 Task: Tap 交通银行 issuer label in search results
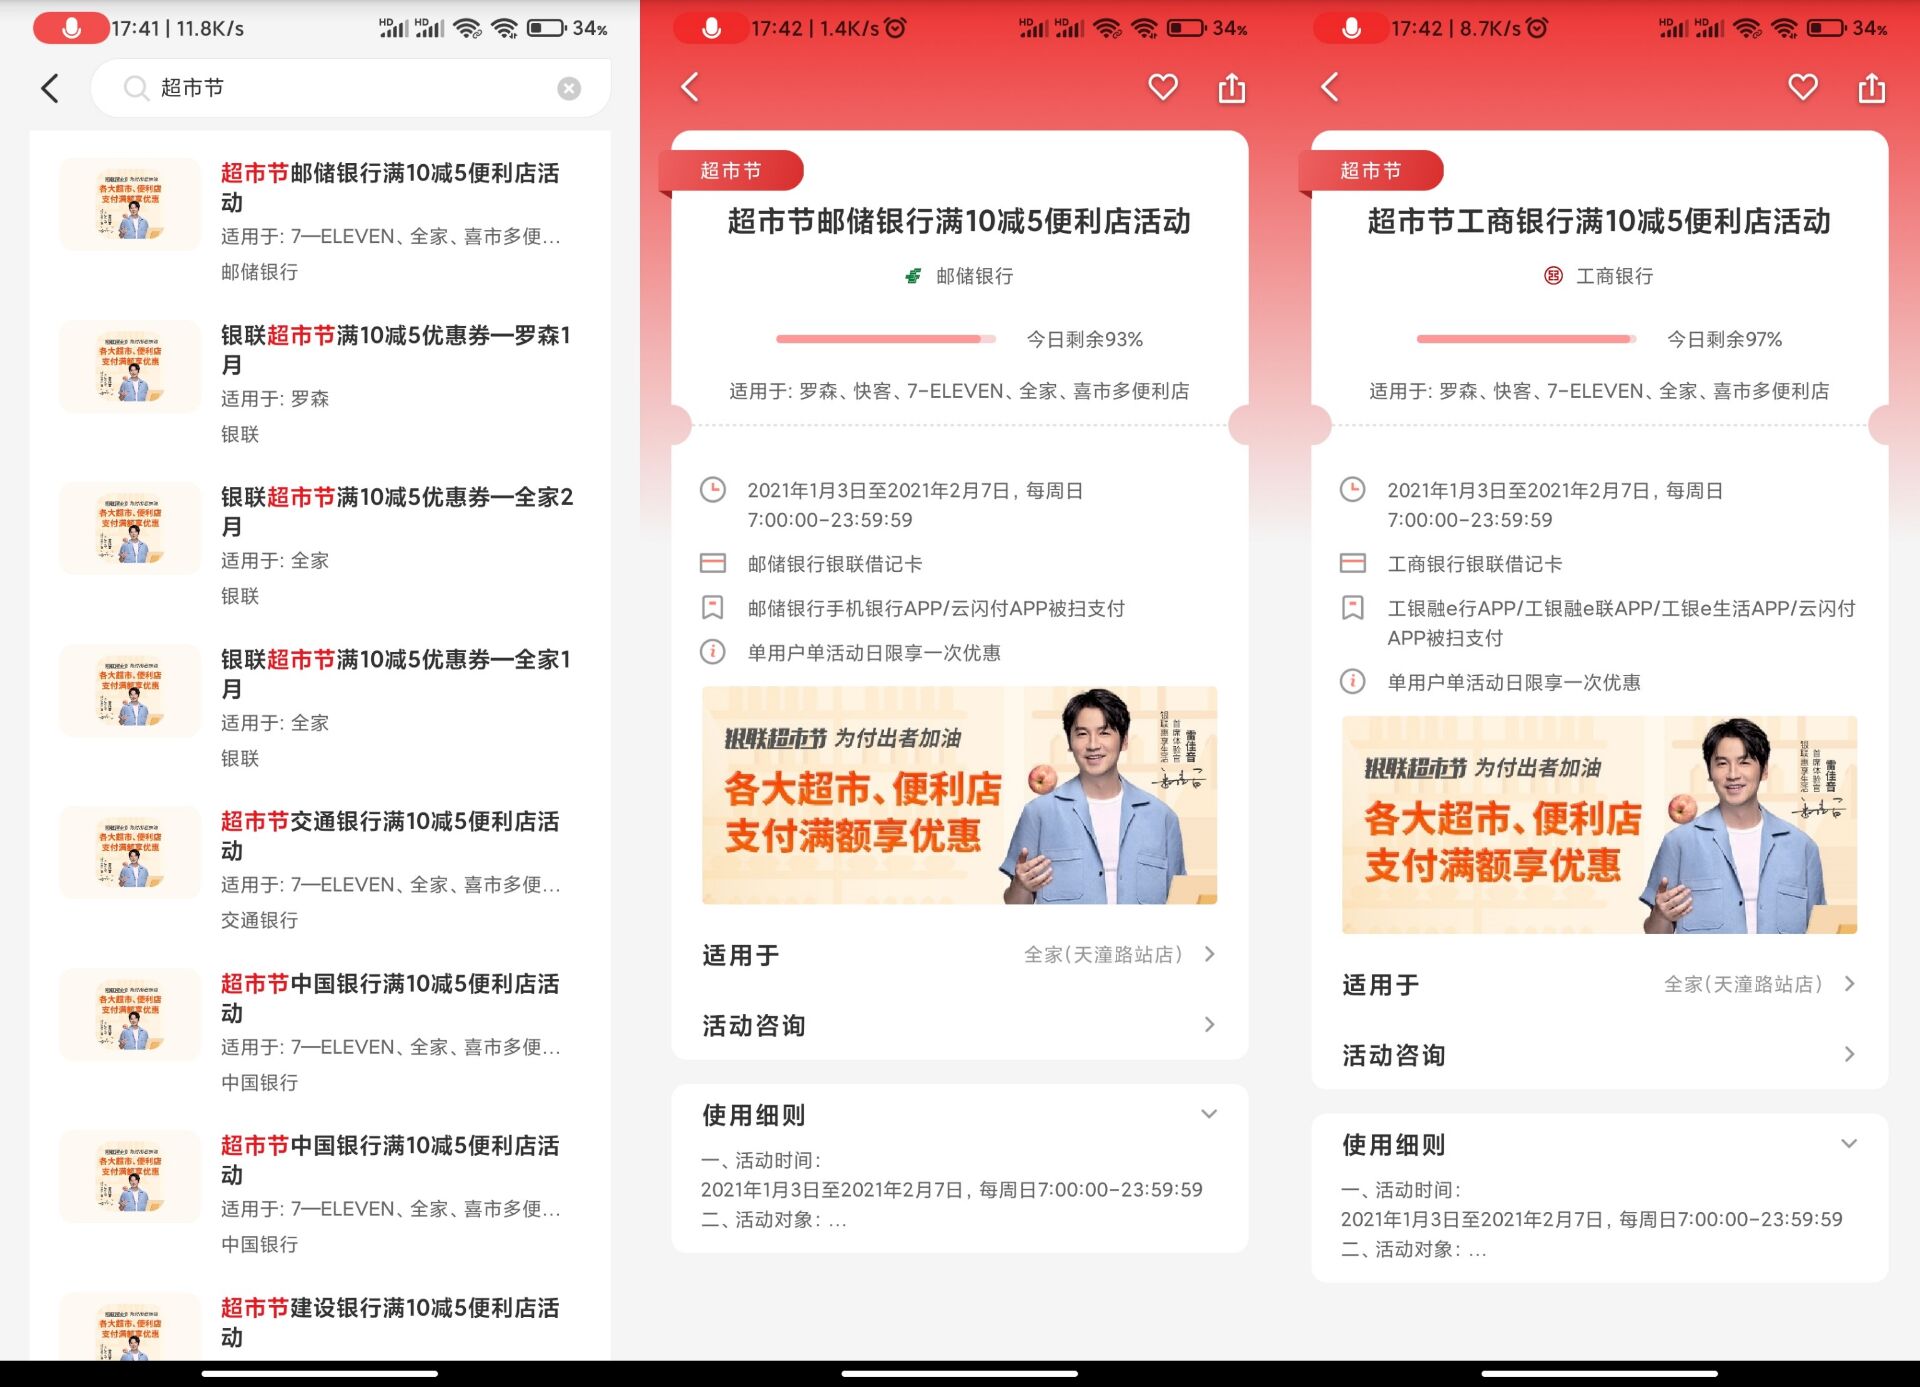coord(259,920)
